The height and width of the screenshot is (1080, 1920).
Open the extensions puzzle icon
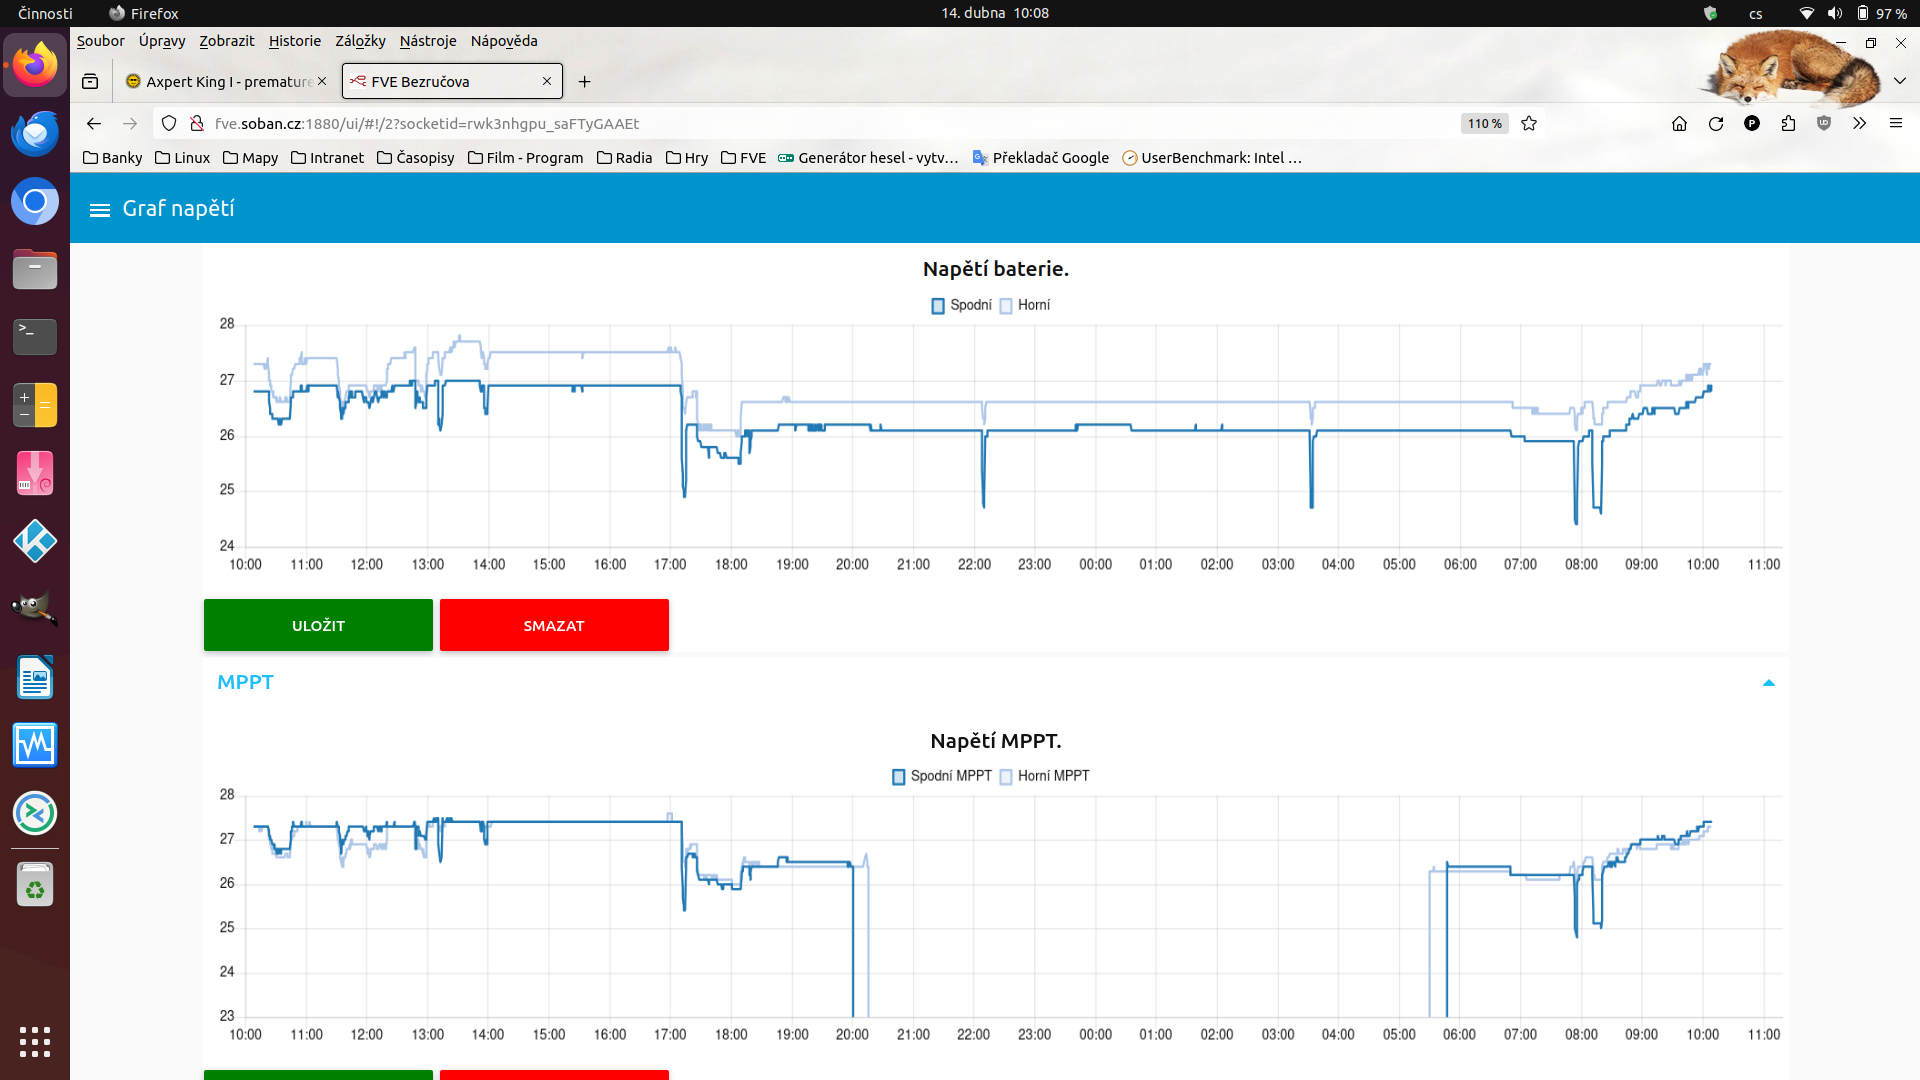(1788, 124)
